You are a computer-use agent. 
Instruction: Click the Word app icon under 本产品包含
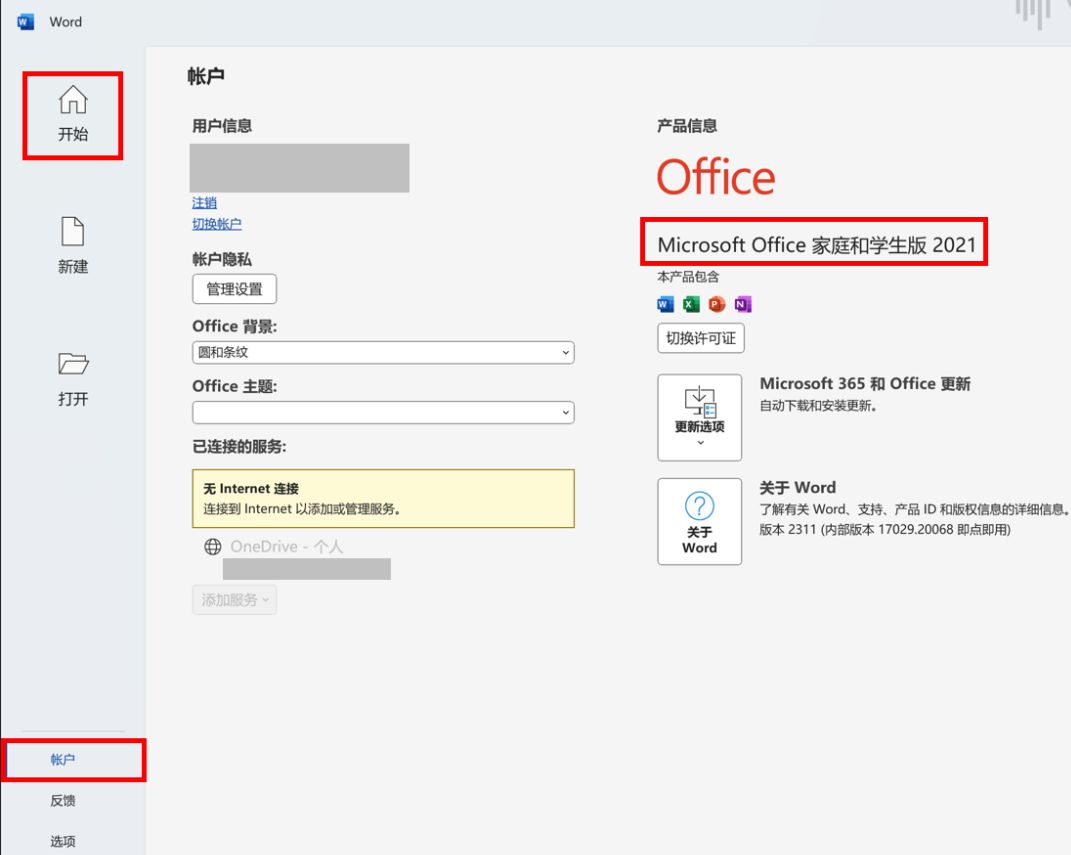(x=665, y=304)
